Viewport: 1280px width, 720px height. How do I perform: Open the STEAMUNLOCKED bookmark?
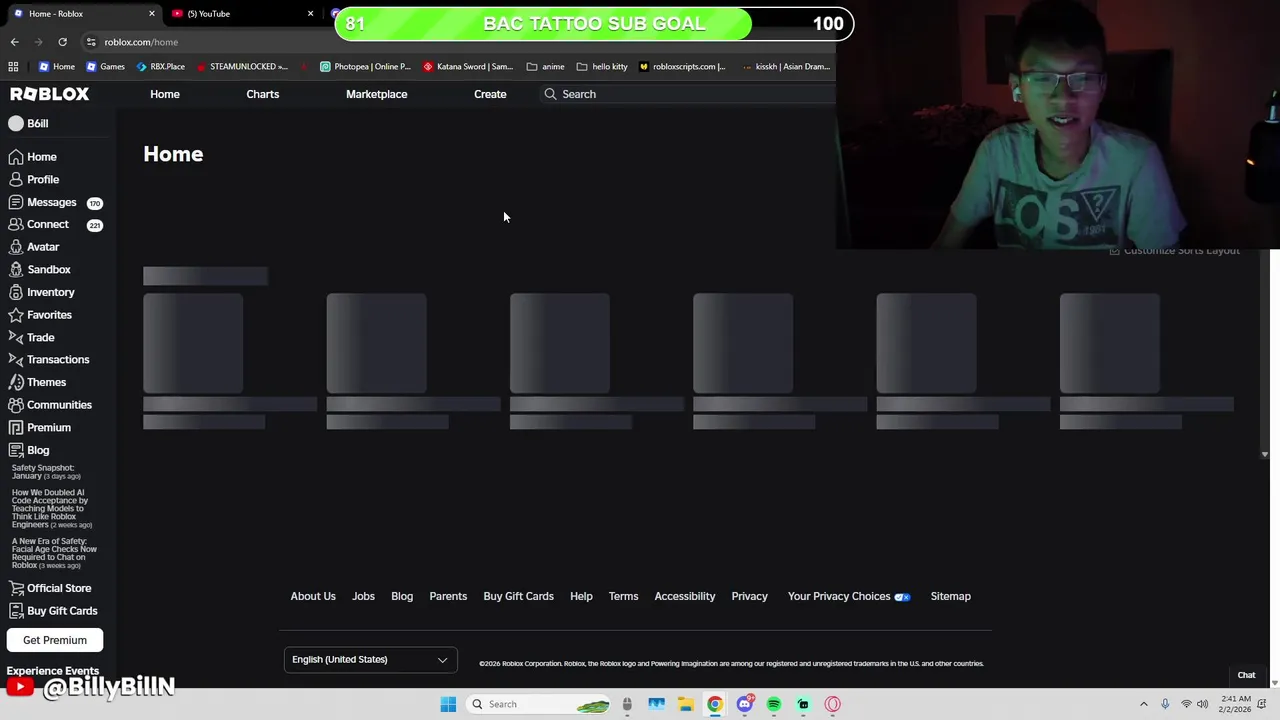click(242, 67)
